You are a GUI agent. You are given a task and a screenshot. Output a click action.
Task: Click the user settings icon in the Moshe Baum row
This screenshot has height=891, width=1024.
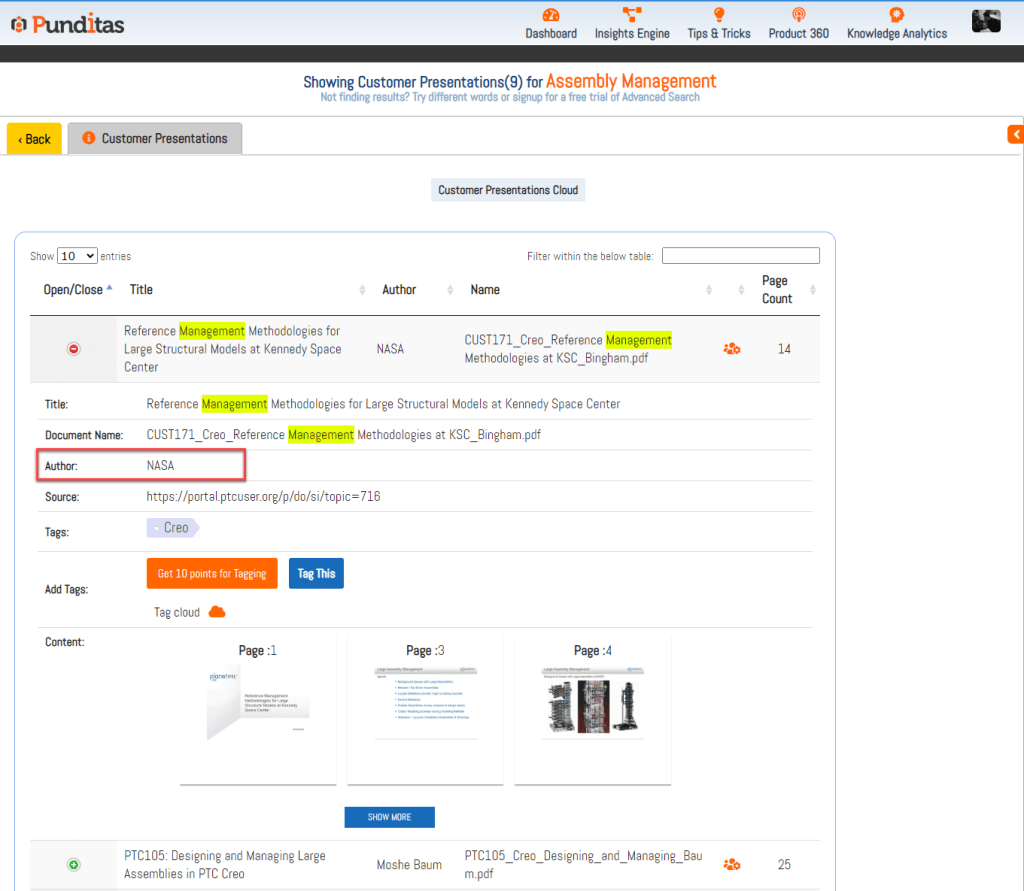pos(732,864)
